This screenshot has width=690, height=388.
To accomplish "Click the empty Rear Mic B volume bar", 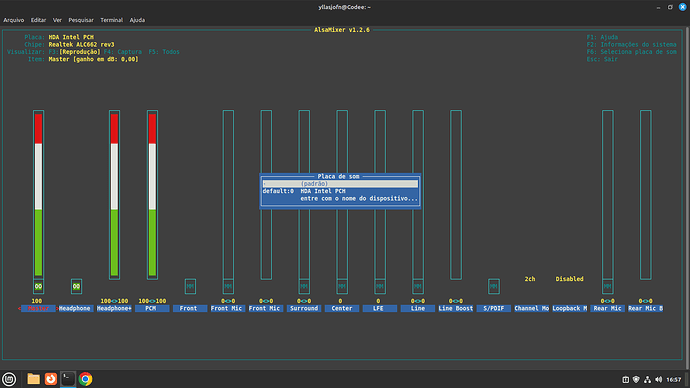I will coord(646,194).
